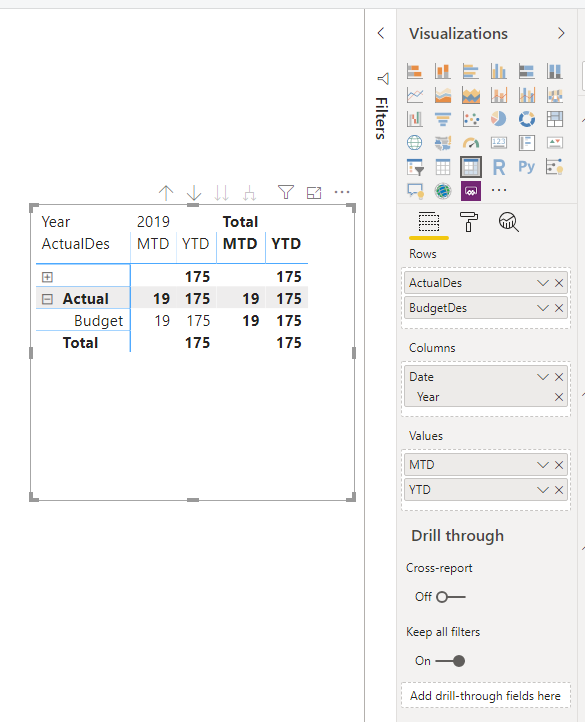
Task: Select the funnel chart visual
Action: pyautogui.click(x=443, y=119)
